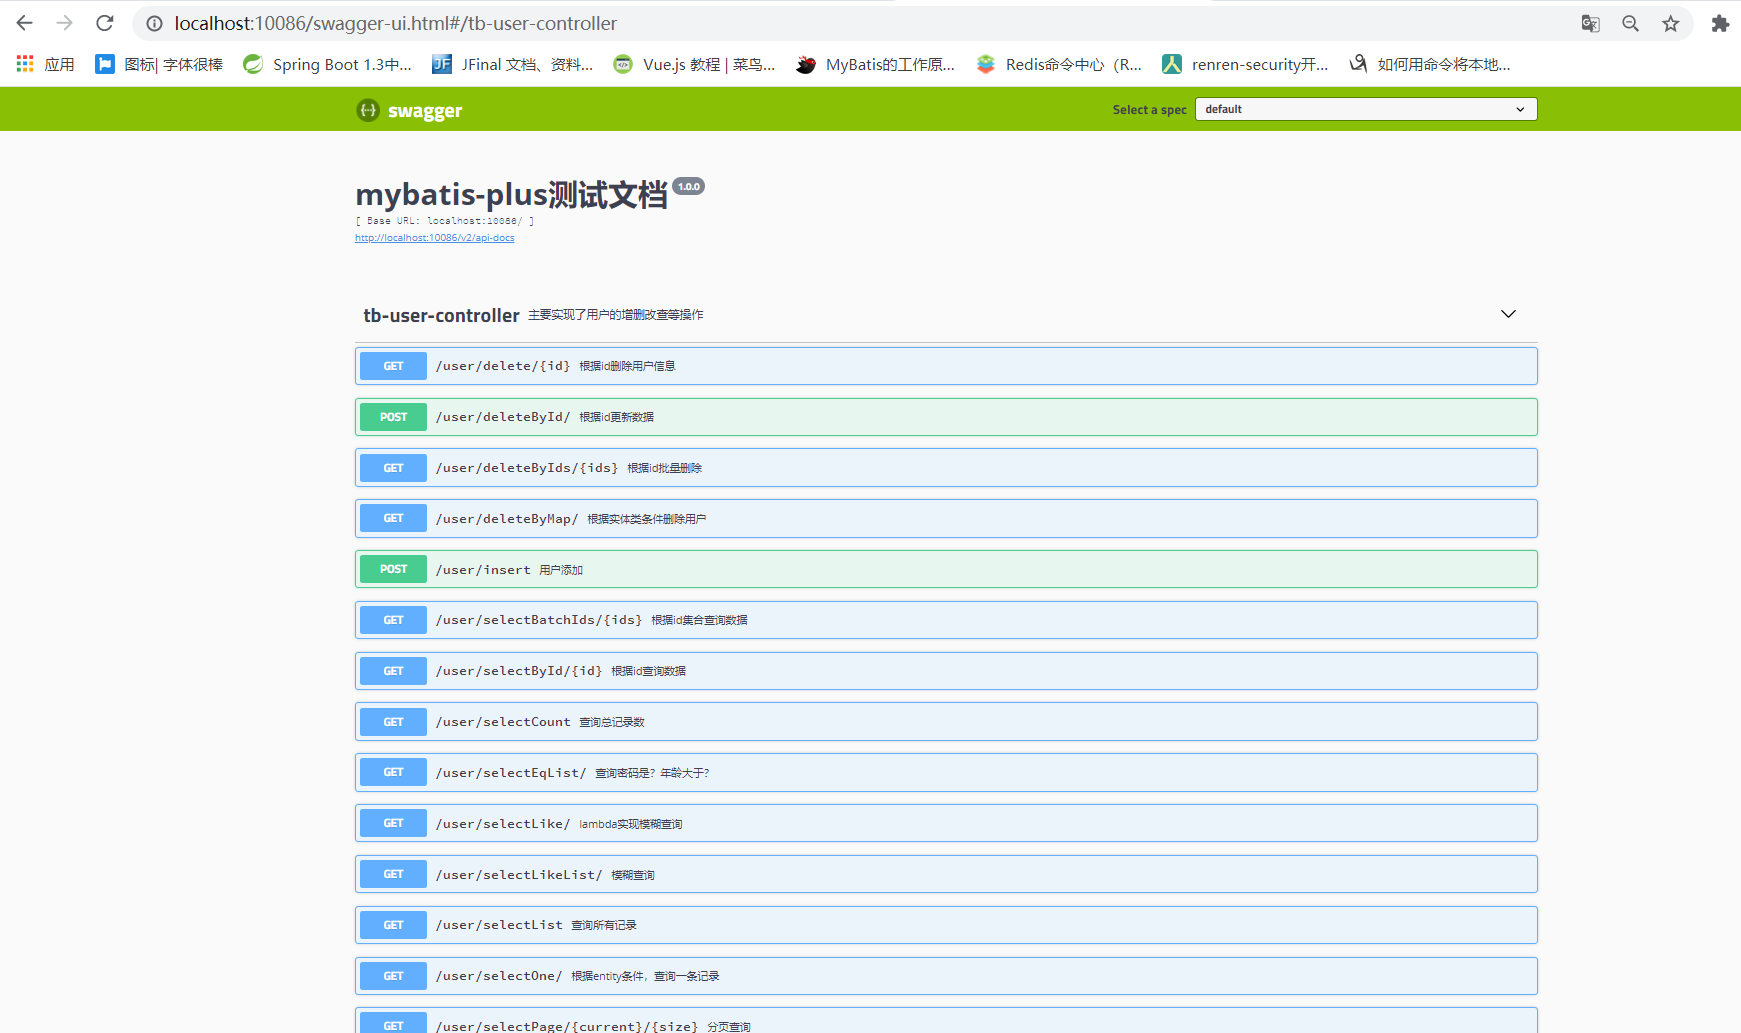Expand GET /user/deleteByMap/ operation
The width and height of the screenshot is (1741, 1033).
946,518
